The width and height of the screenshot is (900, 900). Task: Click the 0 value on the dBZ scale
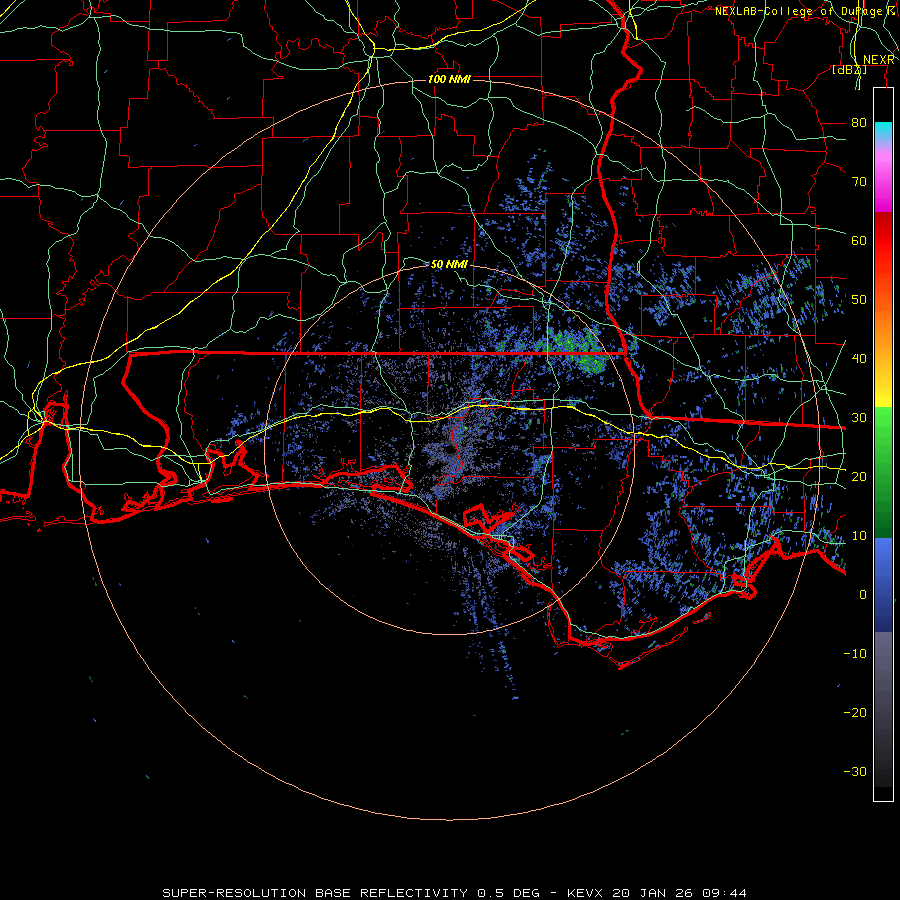(x=863, y=595)
